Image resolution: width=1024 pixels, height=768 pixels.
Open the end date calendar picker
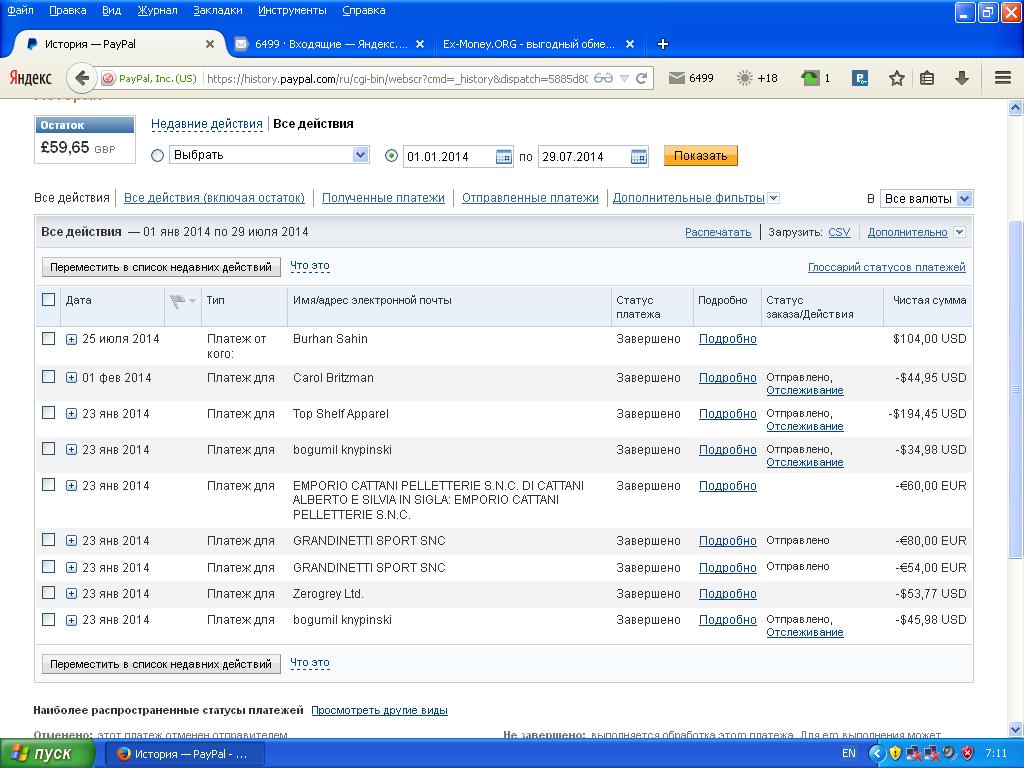[x=639, y=157]
